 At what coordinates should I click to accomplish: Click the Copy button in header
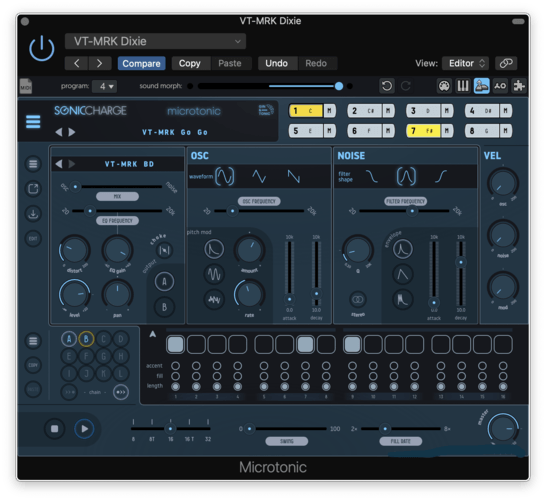pos(190,63)
